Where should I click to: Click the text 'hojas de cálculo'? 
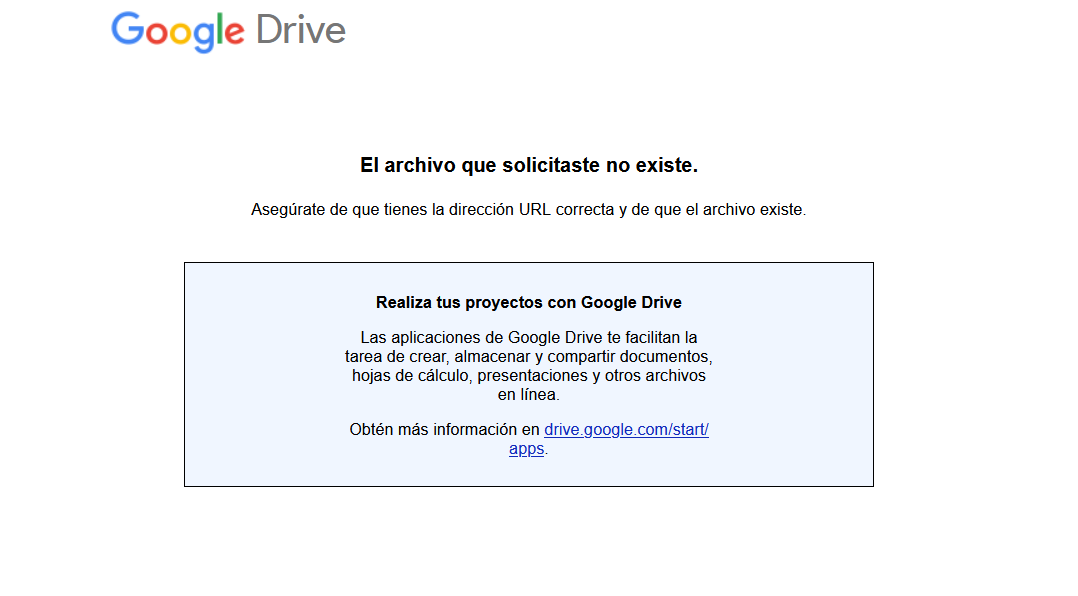411,376
